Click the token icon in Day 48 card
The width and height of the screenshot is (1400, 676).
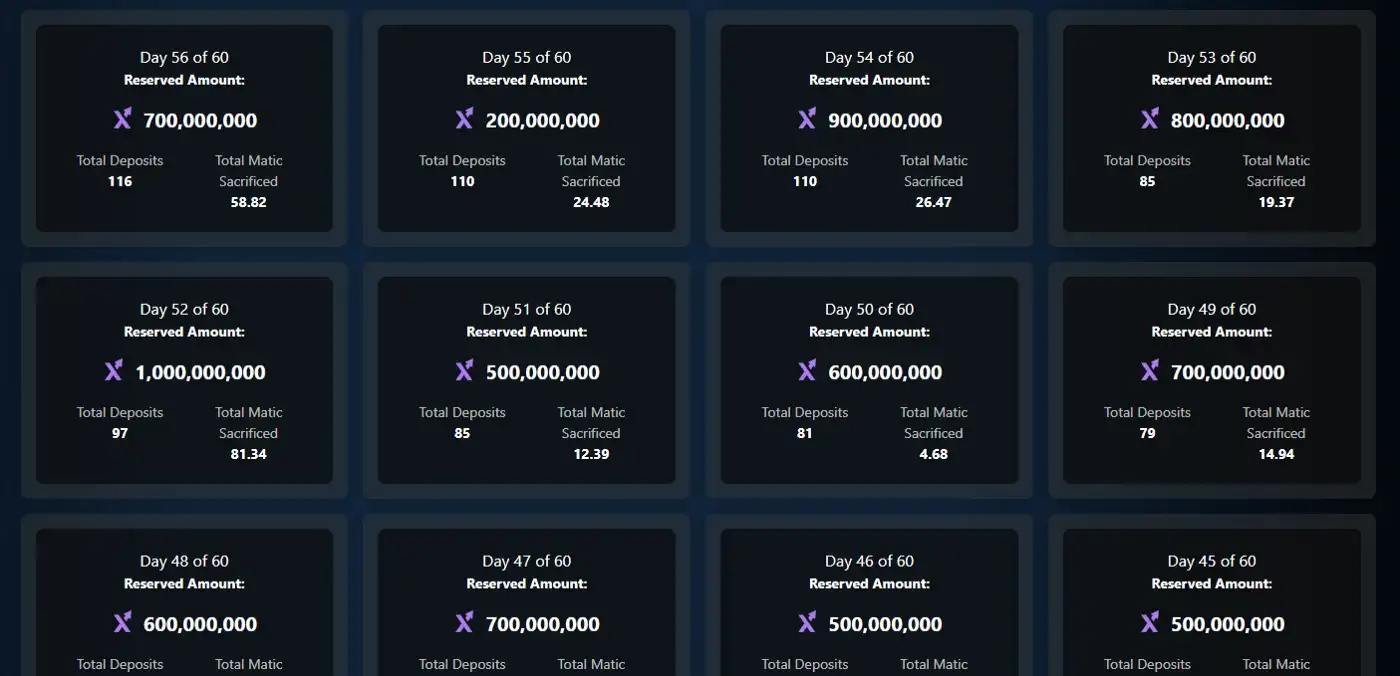click(x=122, y=624)
